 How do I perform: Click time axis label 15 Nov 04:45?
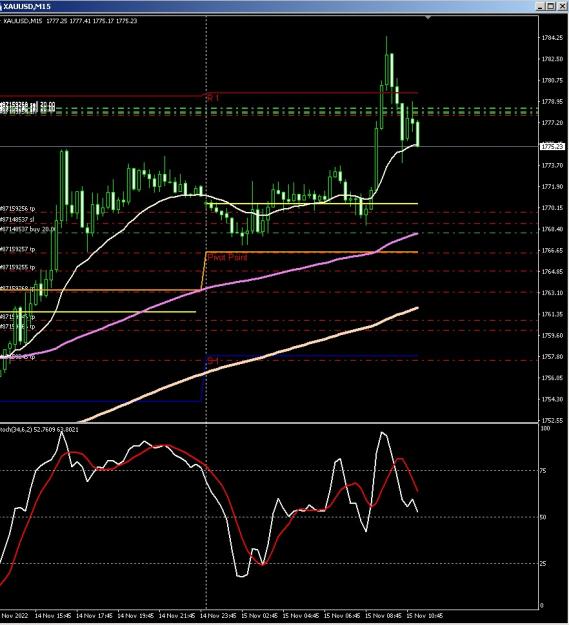point(301,616)
